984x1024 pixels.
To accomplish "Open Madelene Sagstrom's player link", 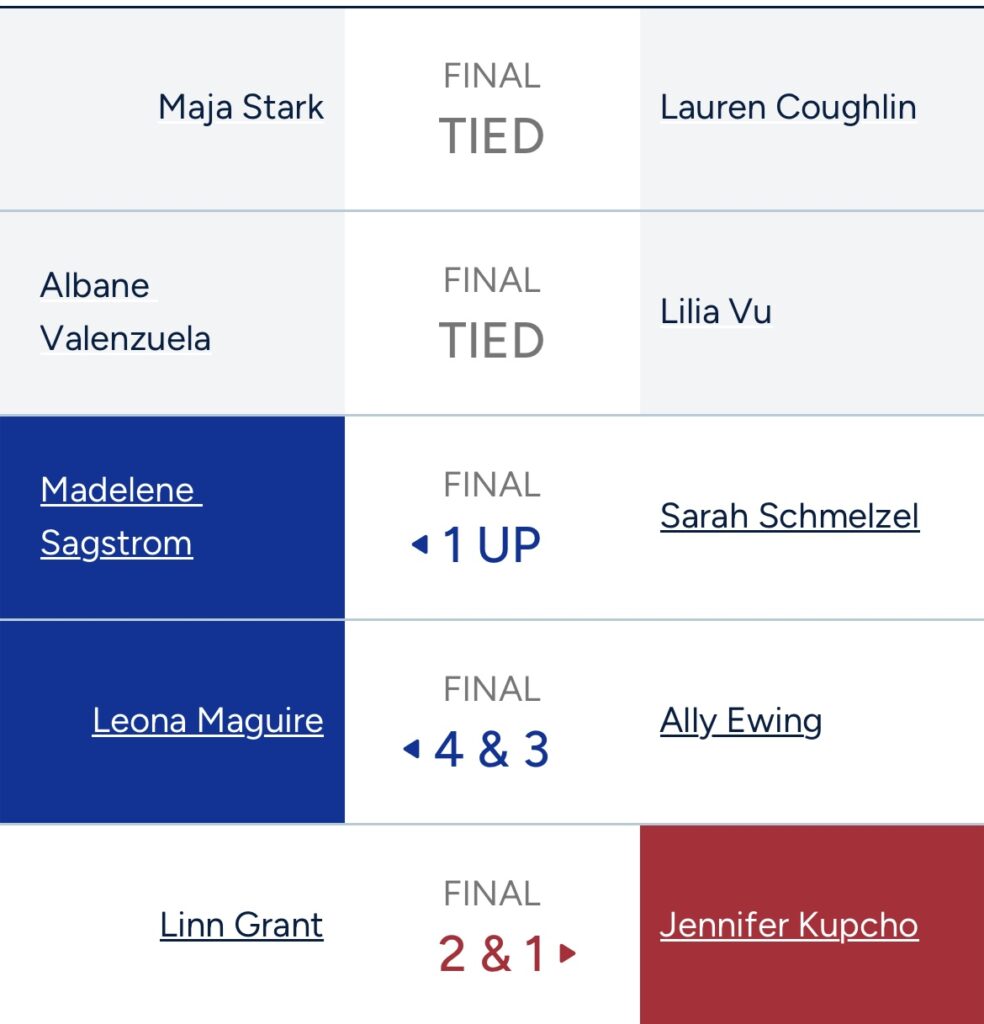I will tap(121, 517).
